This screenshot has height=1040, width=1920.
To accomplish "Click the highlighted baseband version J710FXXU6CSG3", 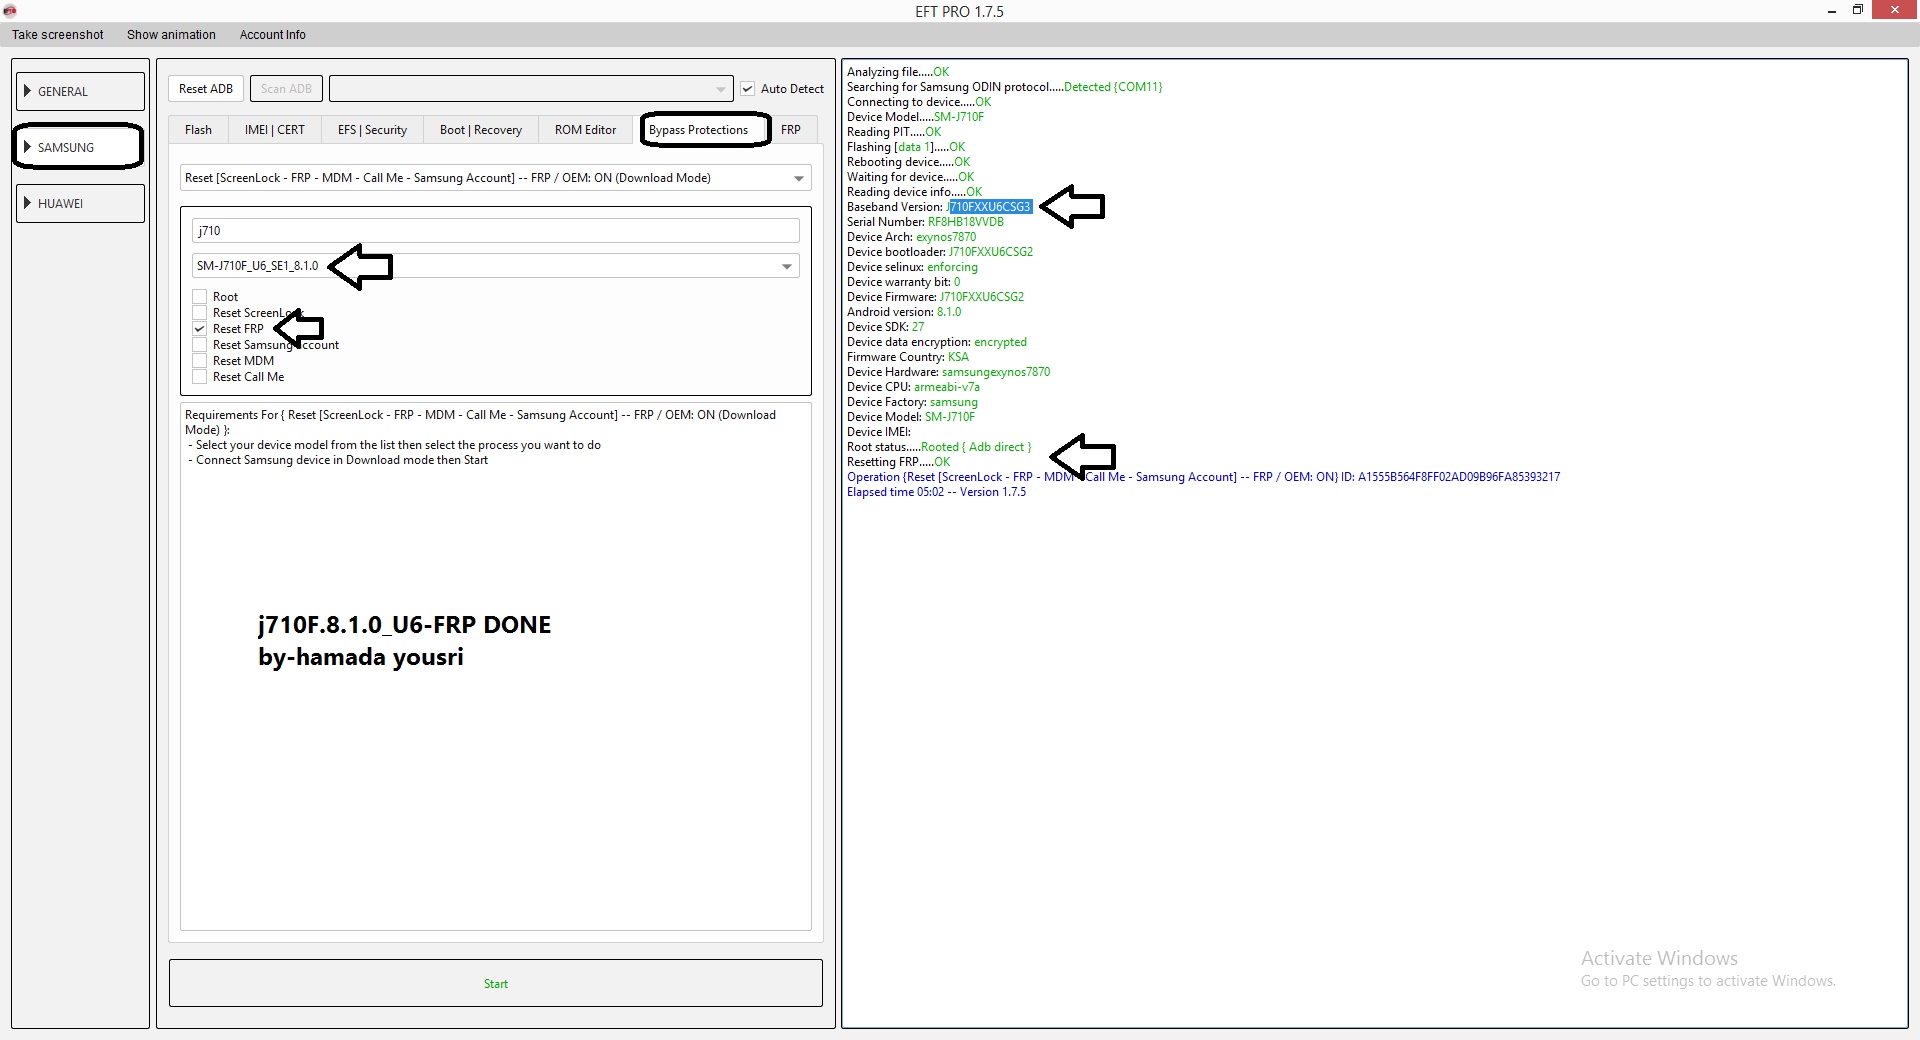I will [990, 207].
